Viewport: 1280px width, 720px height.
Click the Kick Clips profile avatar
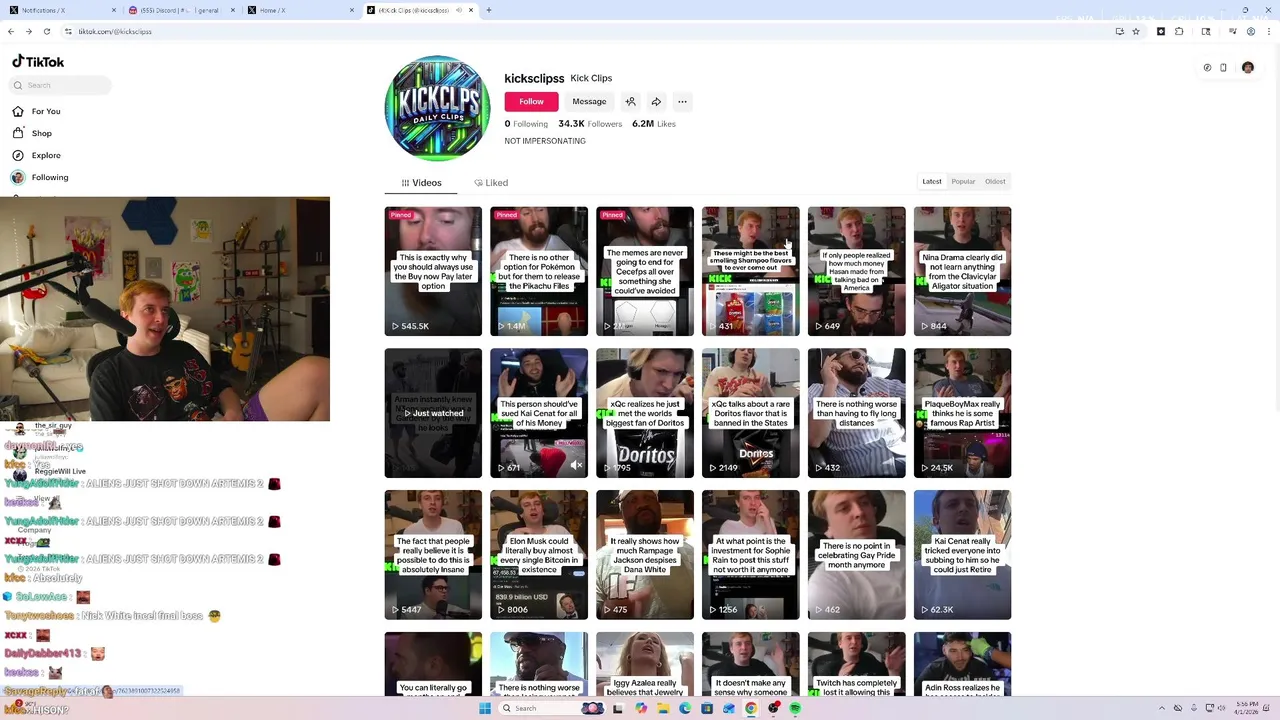coord(437,108)
